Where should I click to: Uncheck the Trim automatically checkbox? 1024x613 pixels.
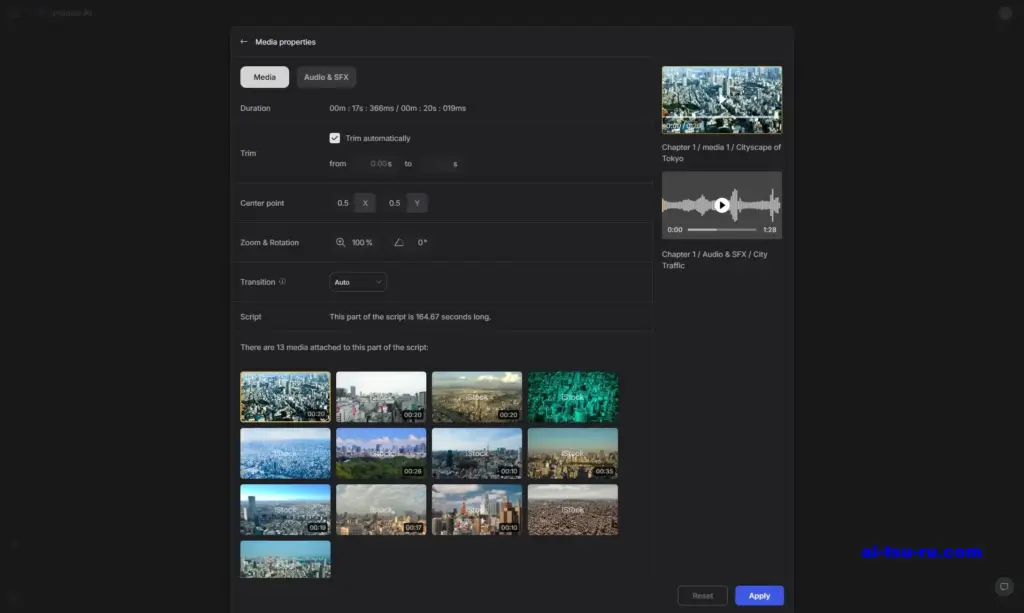coord(334,138)
